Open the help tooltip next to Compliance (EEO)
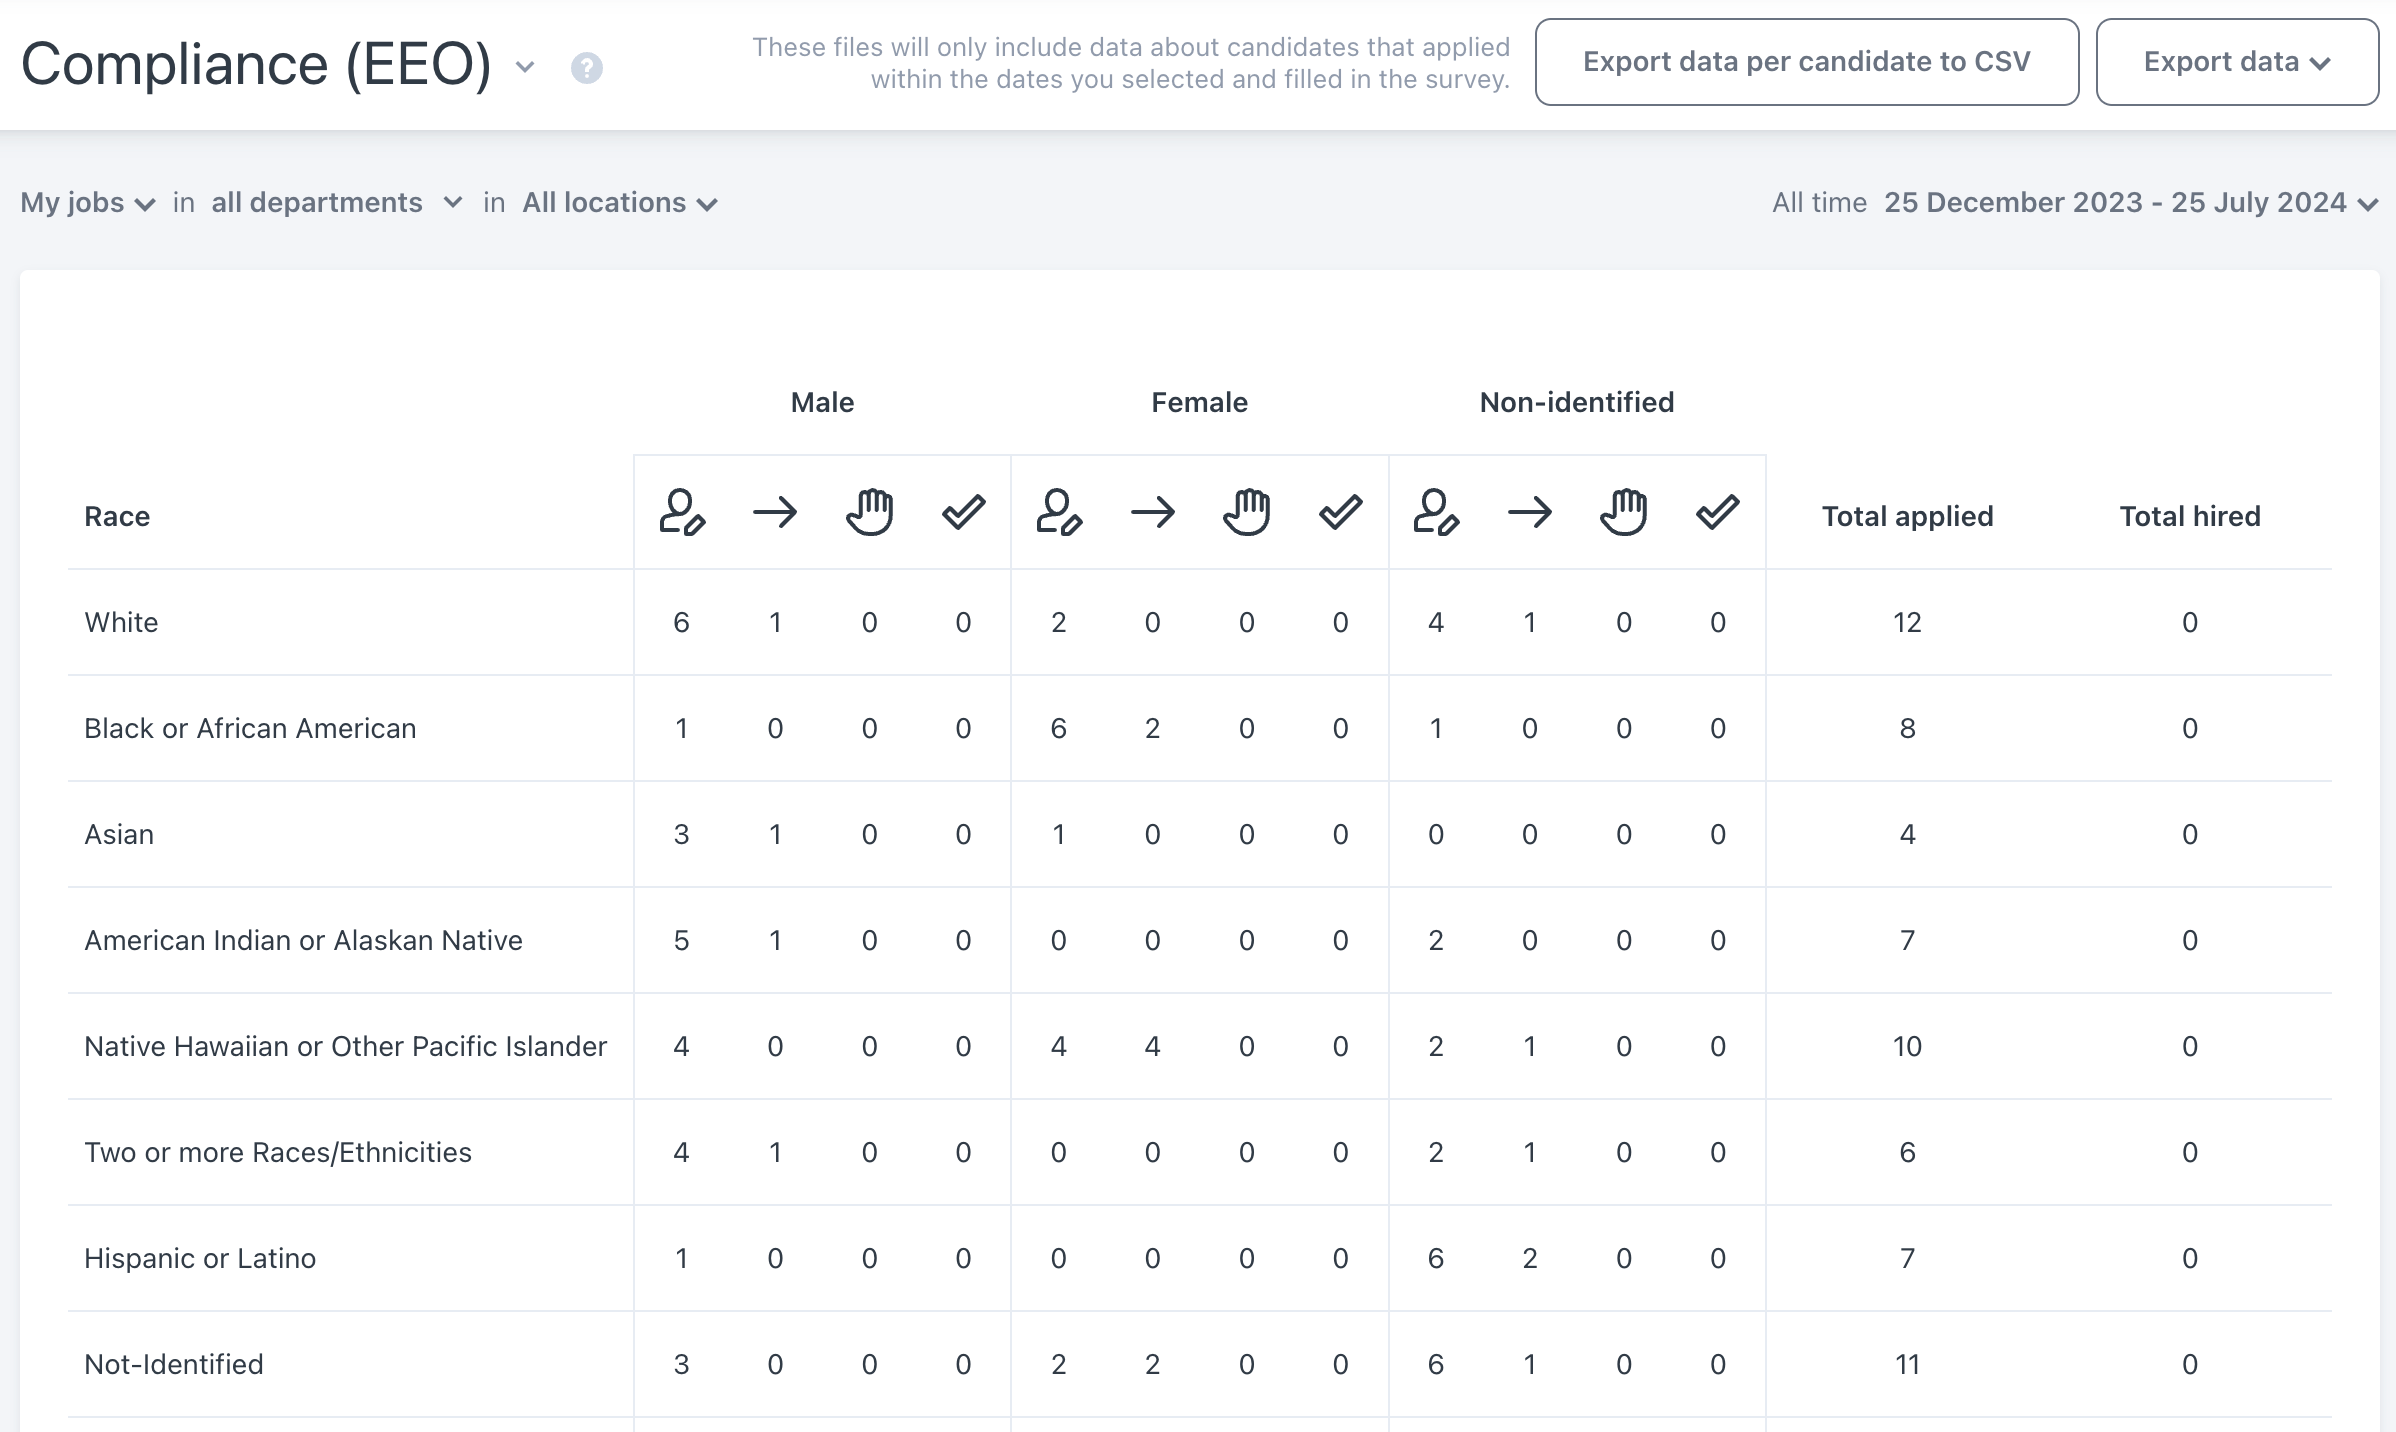 (x=586, y=68)
